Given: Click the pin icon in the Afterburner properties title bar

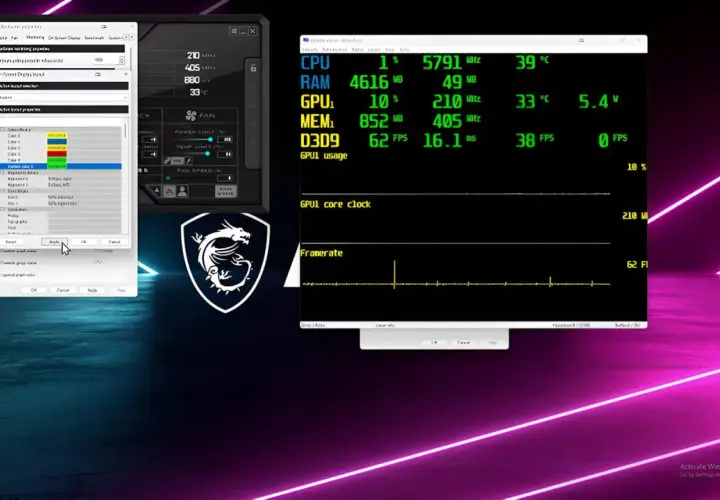Looking at the screenshot, I should 104,27.
